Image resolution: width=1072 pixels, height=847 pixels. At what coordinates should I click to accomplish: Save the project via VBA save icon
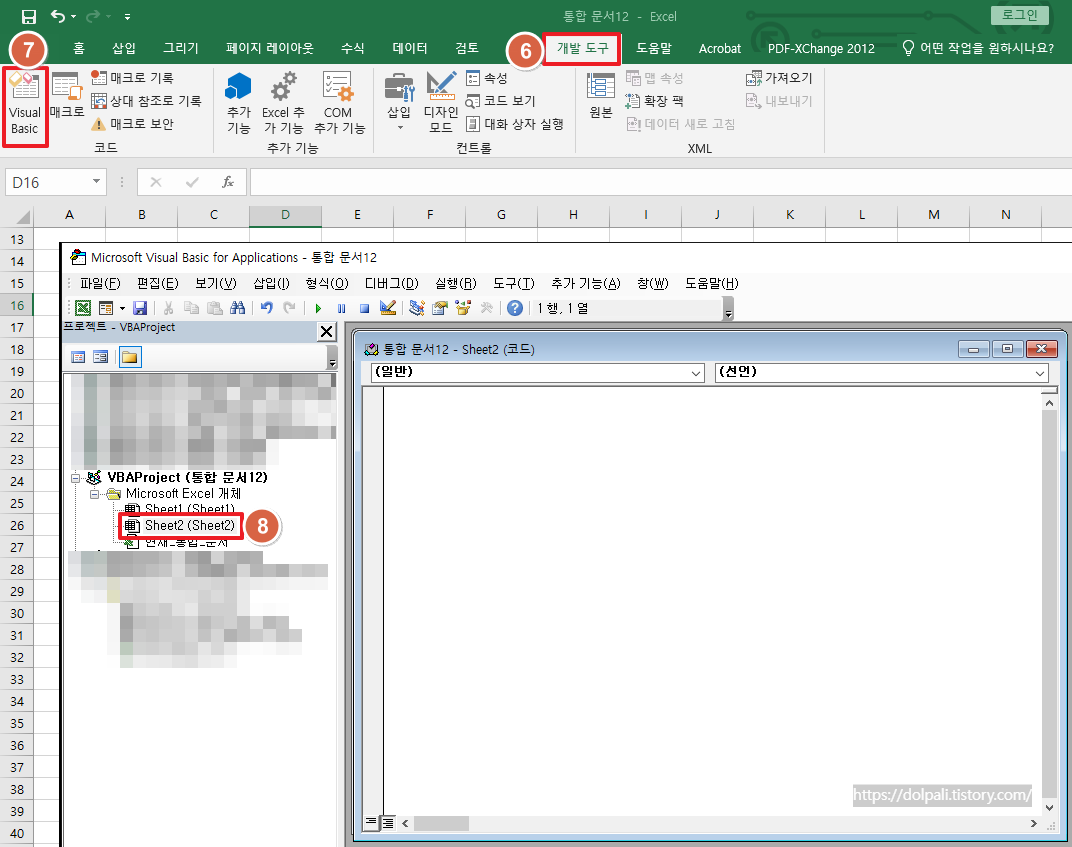(x=139, y=307)
